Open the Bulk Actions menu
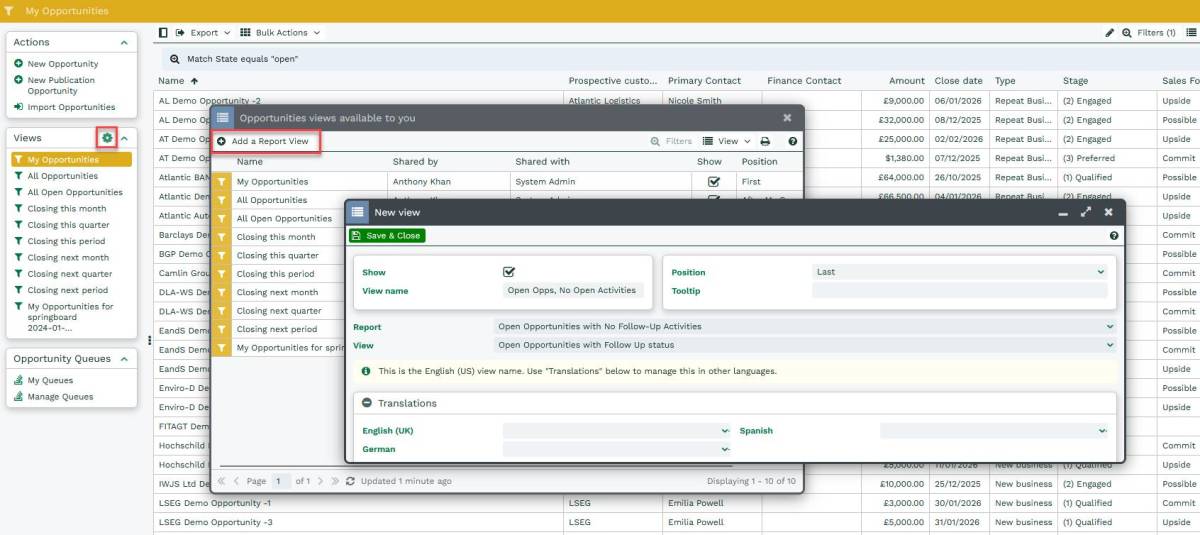This screenshot has height=535, width=1200. click(280, 33)
